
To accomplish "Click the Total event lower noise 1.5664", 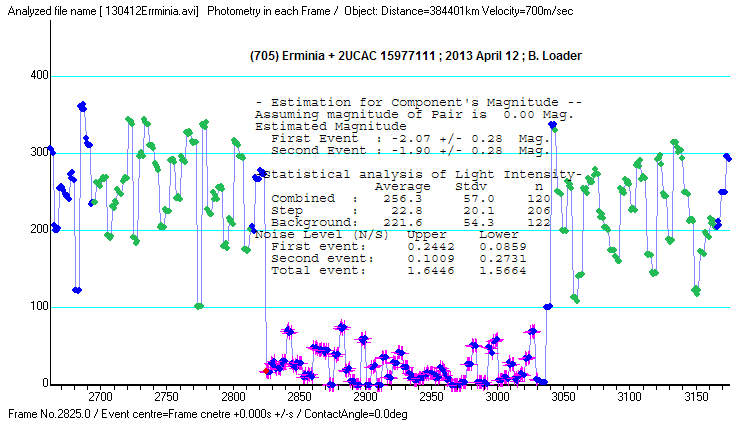I will pos(503,271).
